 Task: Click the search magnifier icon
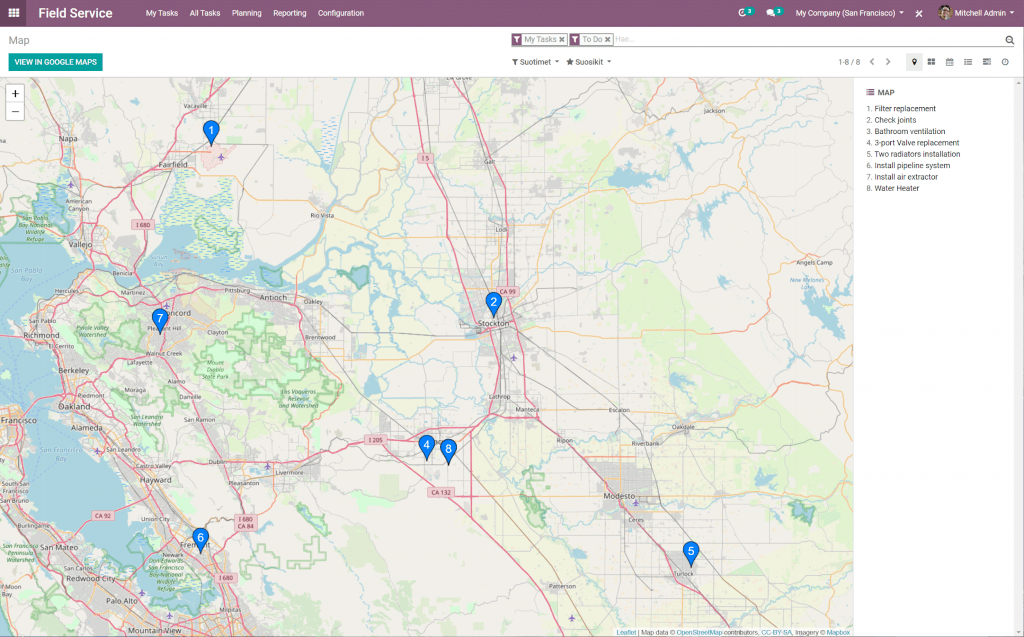coord(1009,40)
